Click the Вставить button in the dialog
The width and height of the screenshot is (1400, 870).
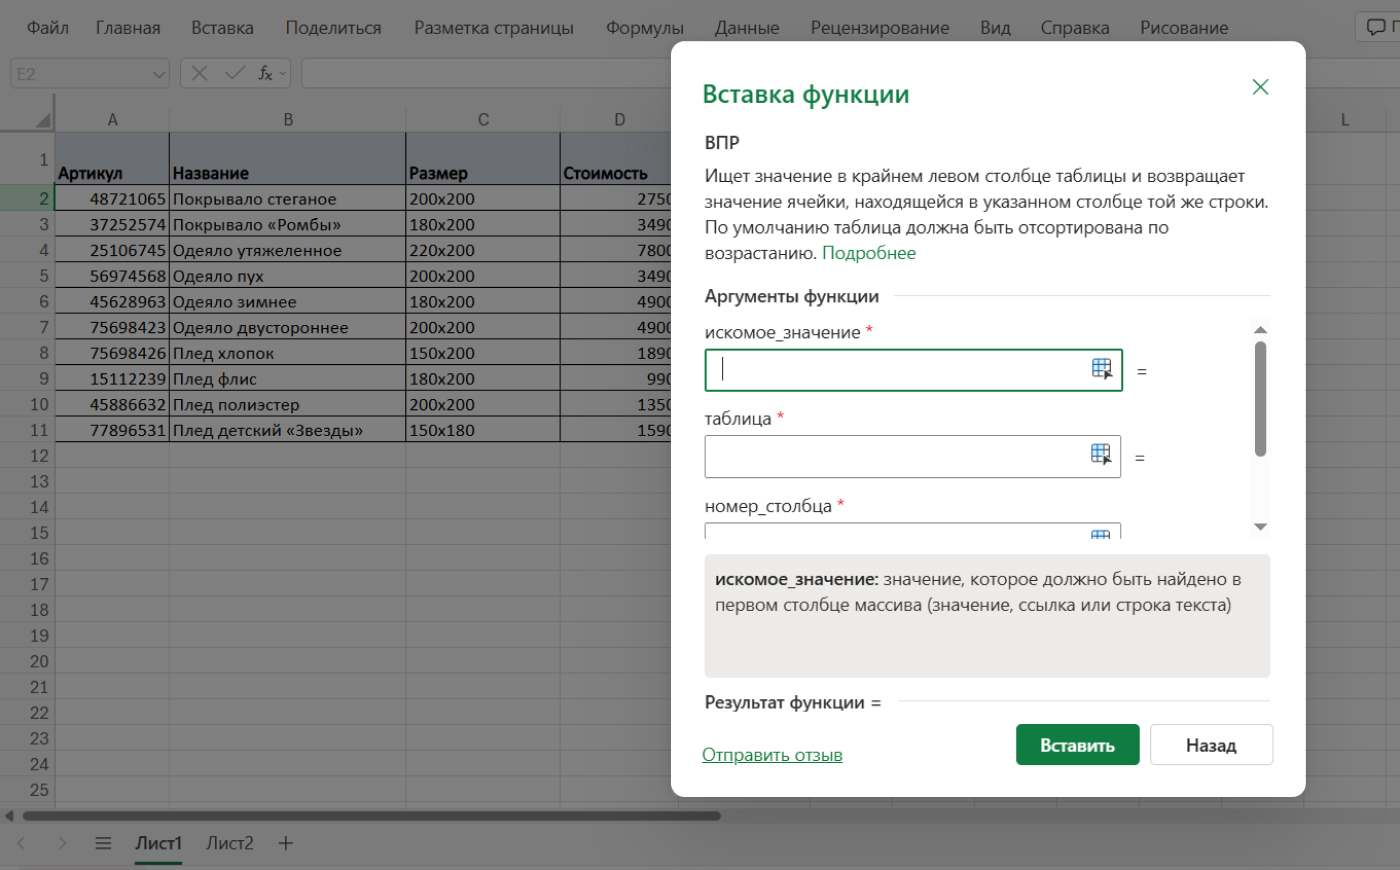(1077, 744)
